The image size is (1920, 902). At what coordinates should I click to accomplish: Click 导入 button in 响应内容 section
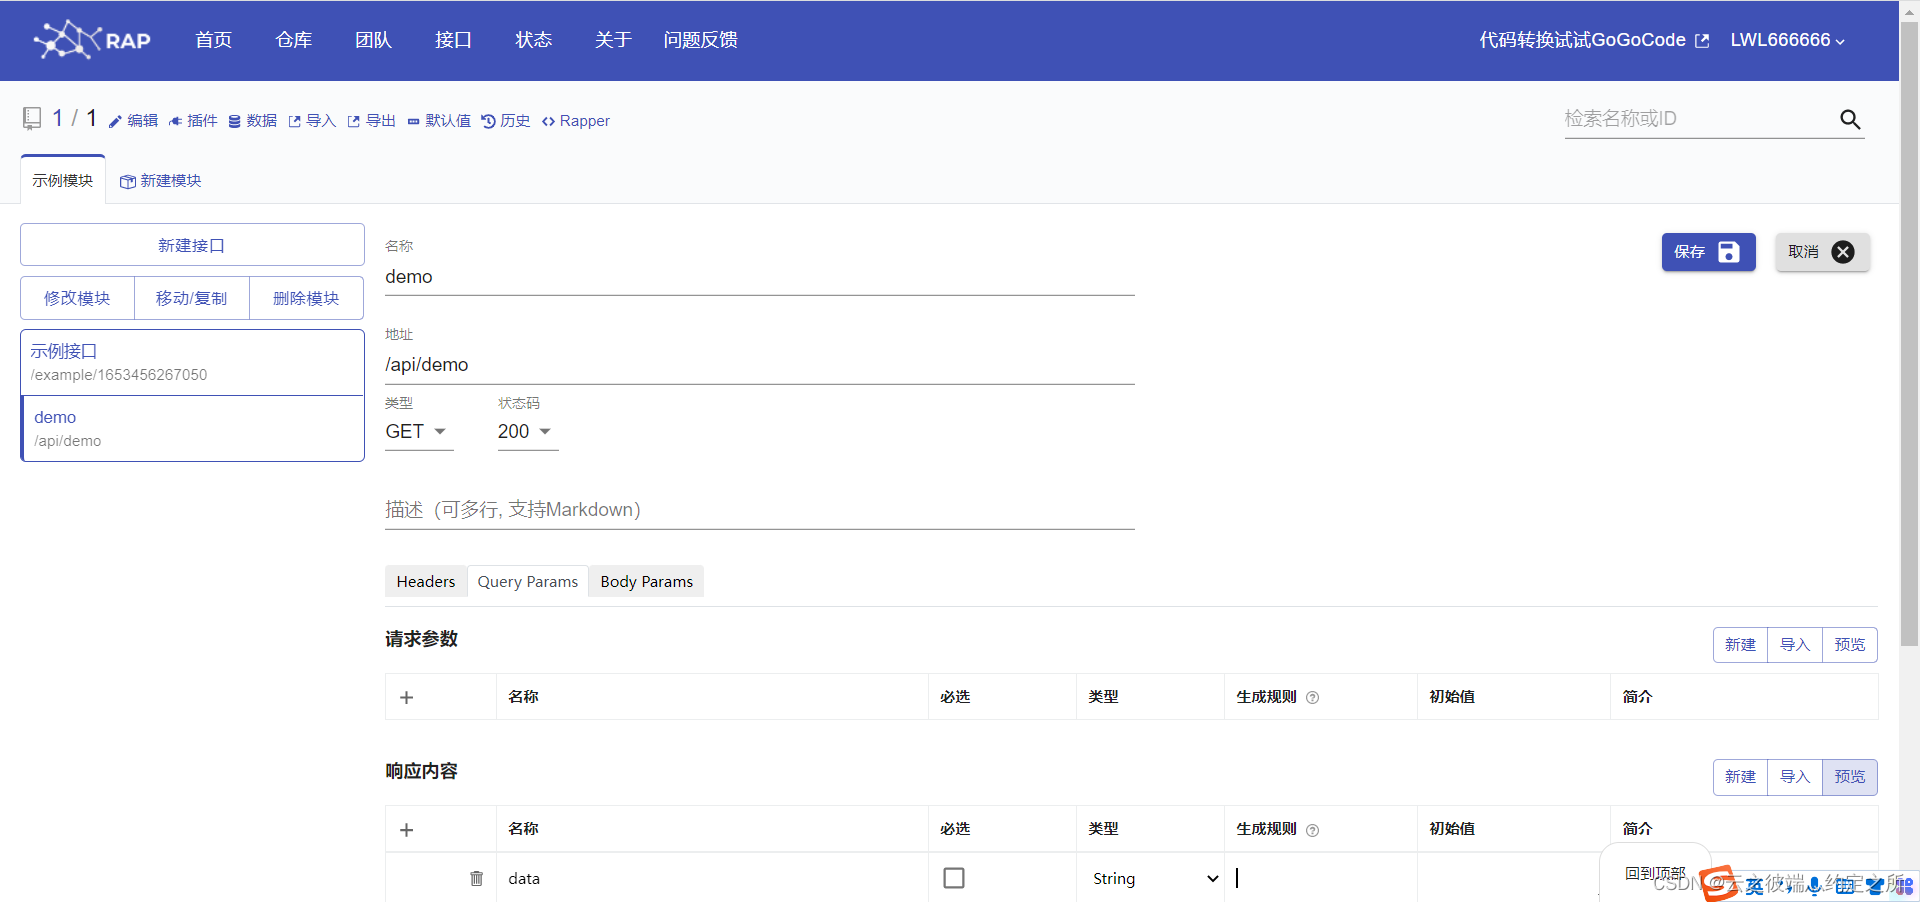pos(1795,777)
